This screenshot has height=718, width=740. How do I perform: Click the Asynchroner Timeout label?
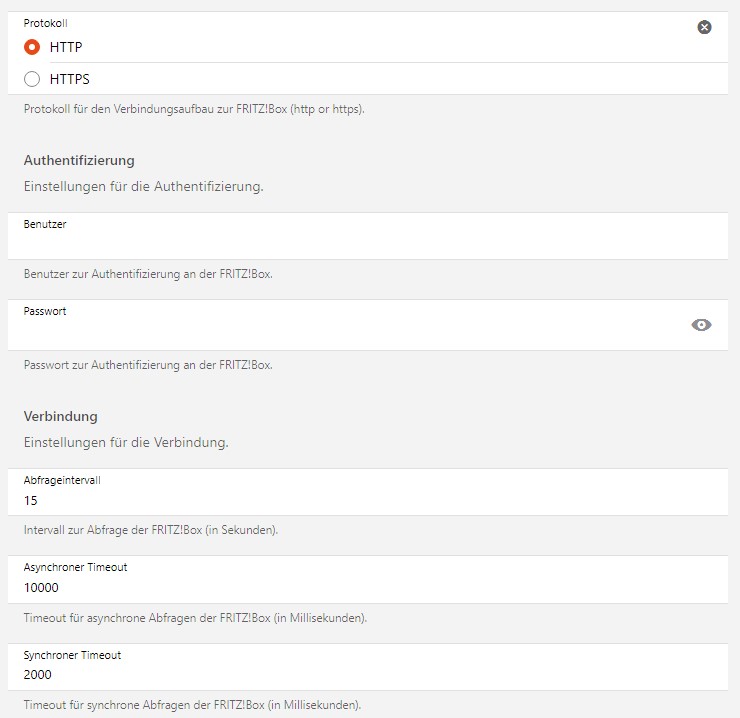coord(76,567)
